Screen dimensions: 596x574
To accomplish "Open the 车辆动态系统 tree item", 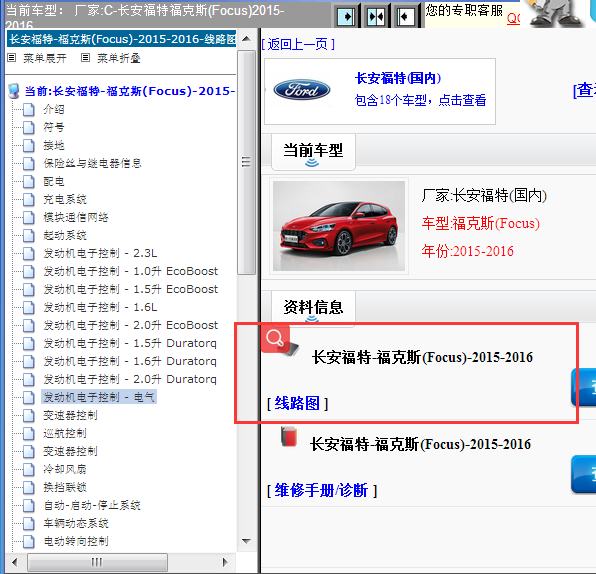I will [x=76, y=523].
